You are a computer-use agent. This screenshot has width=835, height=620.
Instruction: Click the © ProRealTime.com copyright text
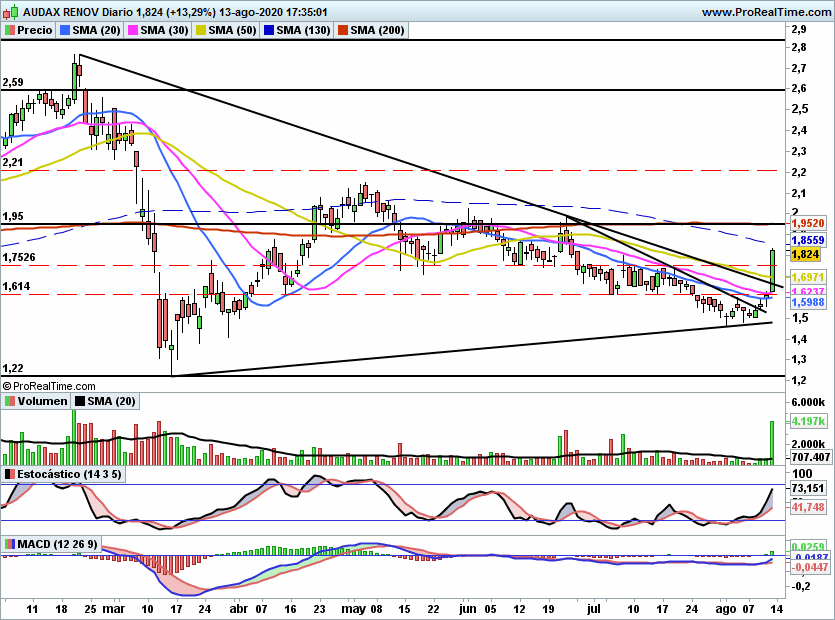coord(49,386)
